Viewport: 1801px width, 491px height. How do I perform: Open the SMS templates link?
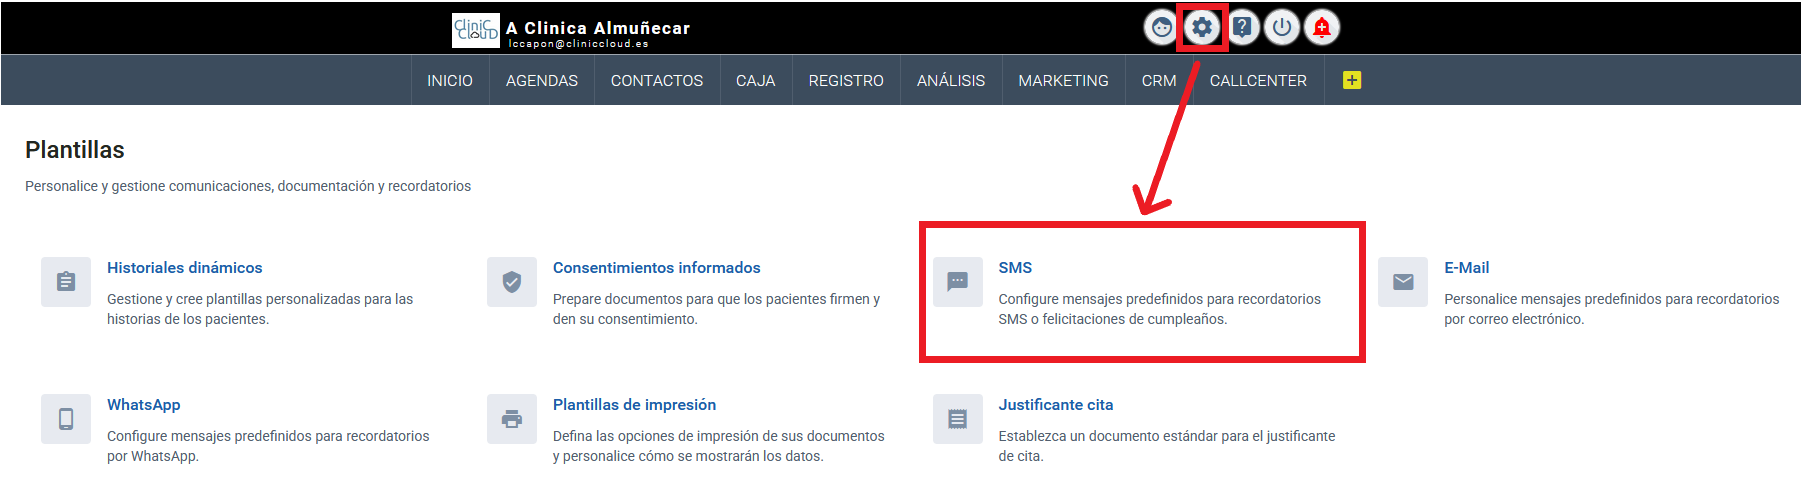pos(1015,268)
